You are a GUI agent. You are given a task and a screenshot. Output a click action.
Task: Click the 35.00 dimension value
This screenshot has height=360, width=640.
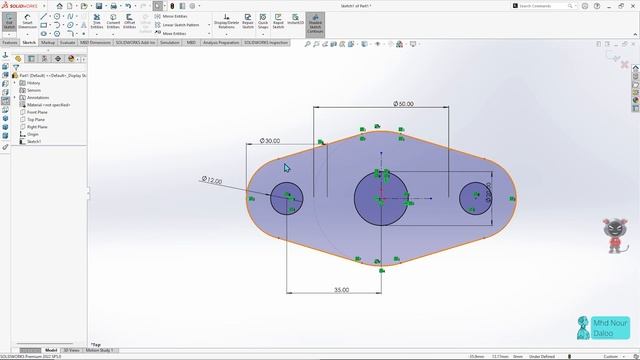(342, 290)
